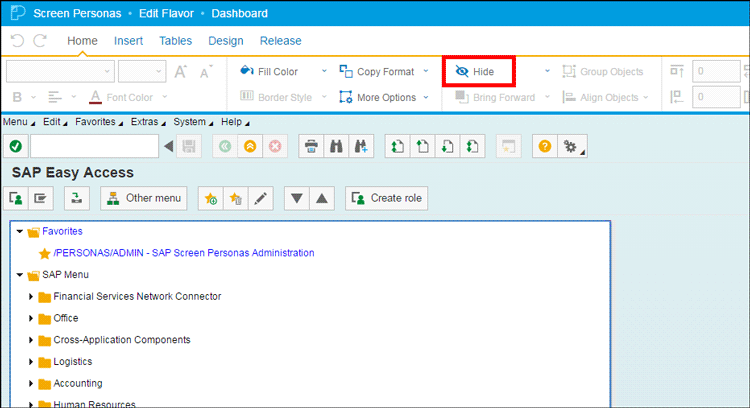Click the Change Favorites pencil icon
Viewport: 750px width, 408px height.
(x=260, y=198)
